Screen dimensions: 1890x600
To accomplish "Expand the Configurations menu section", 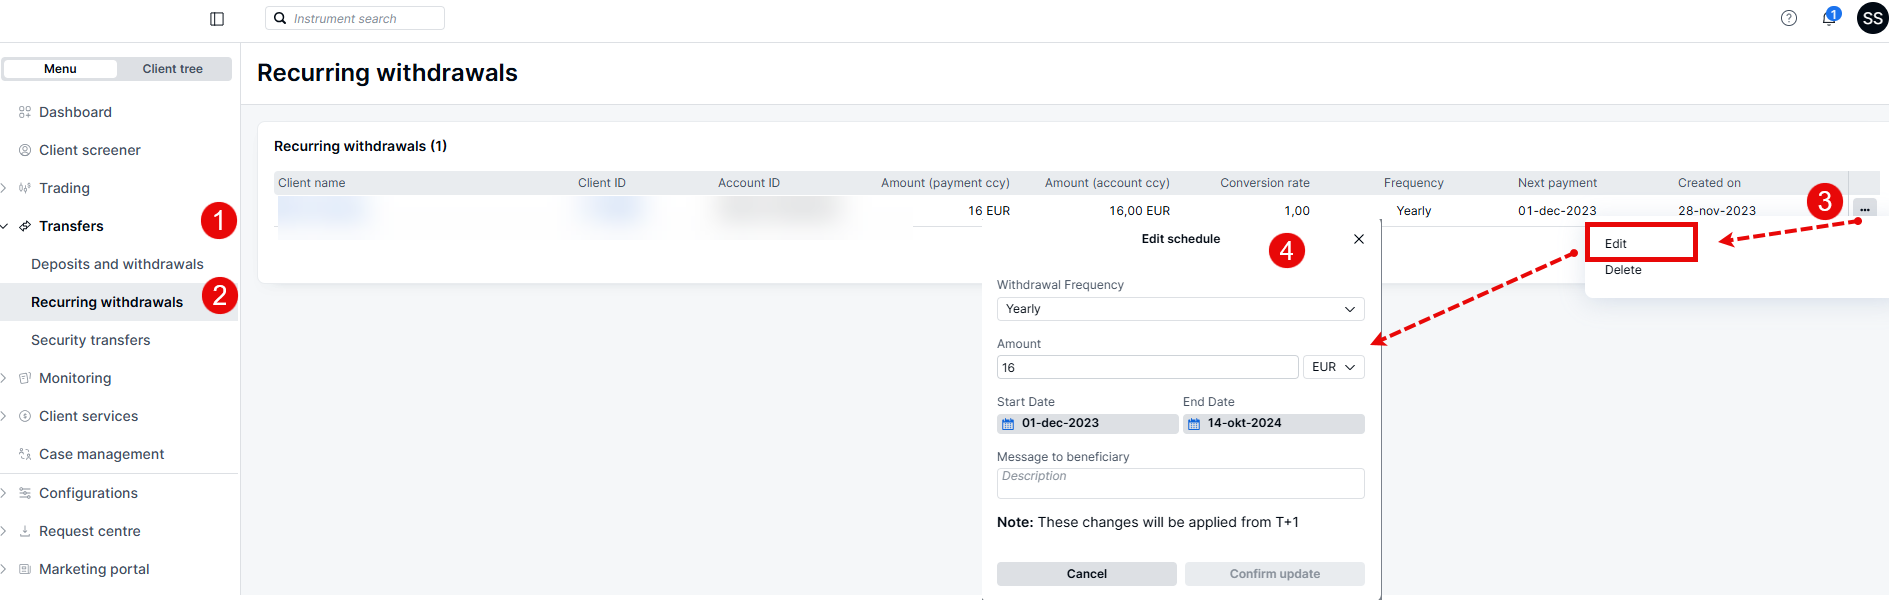I will coord(88,493).
